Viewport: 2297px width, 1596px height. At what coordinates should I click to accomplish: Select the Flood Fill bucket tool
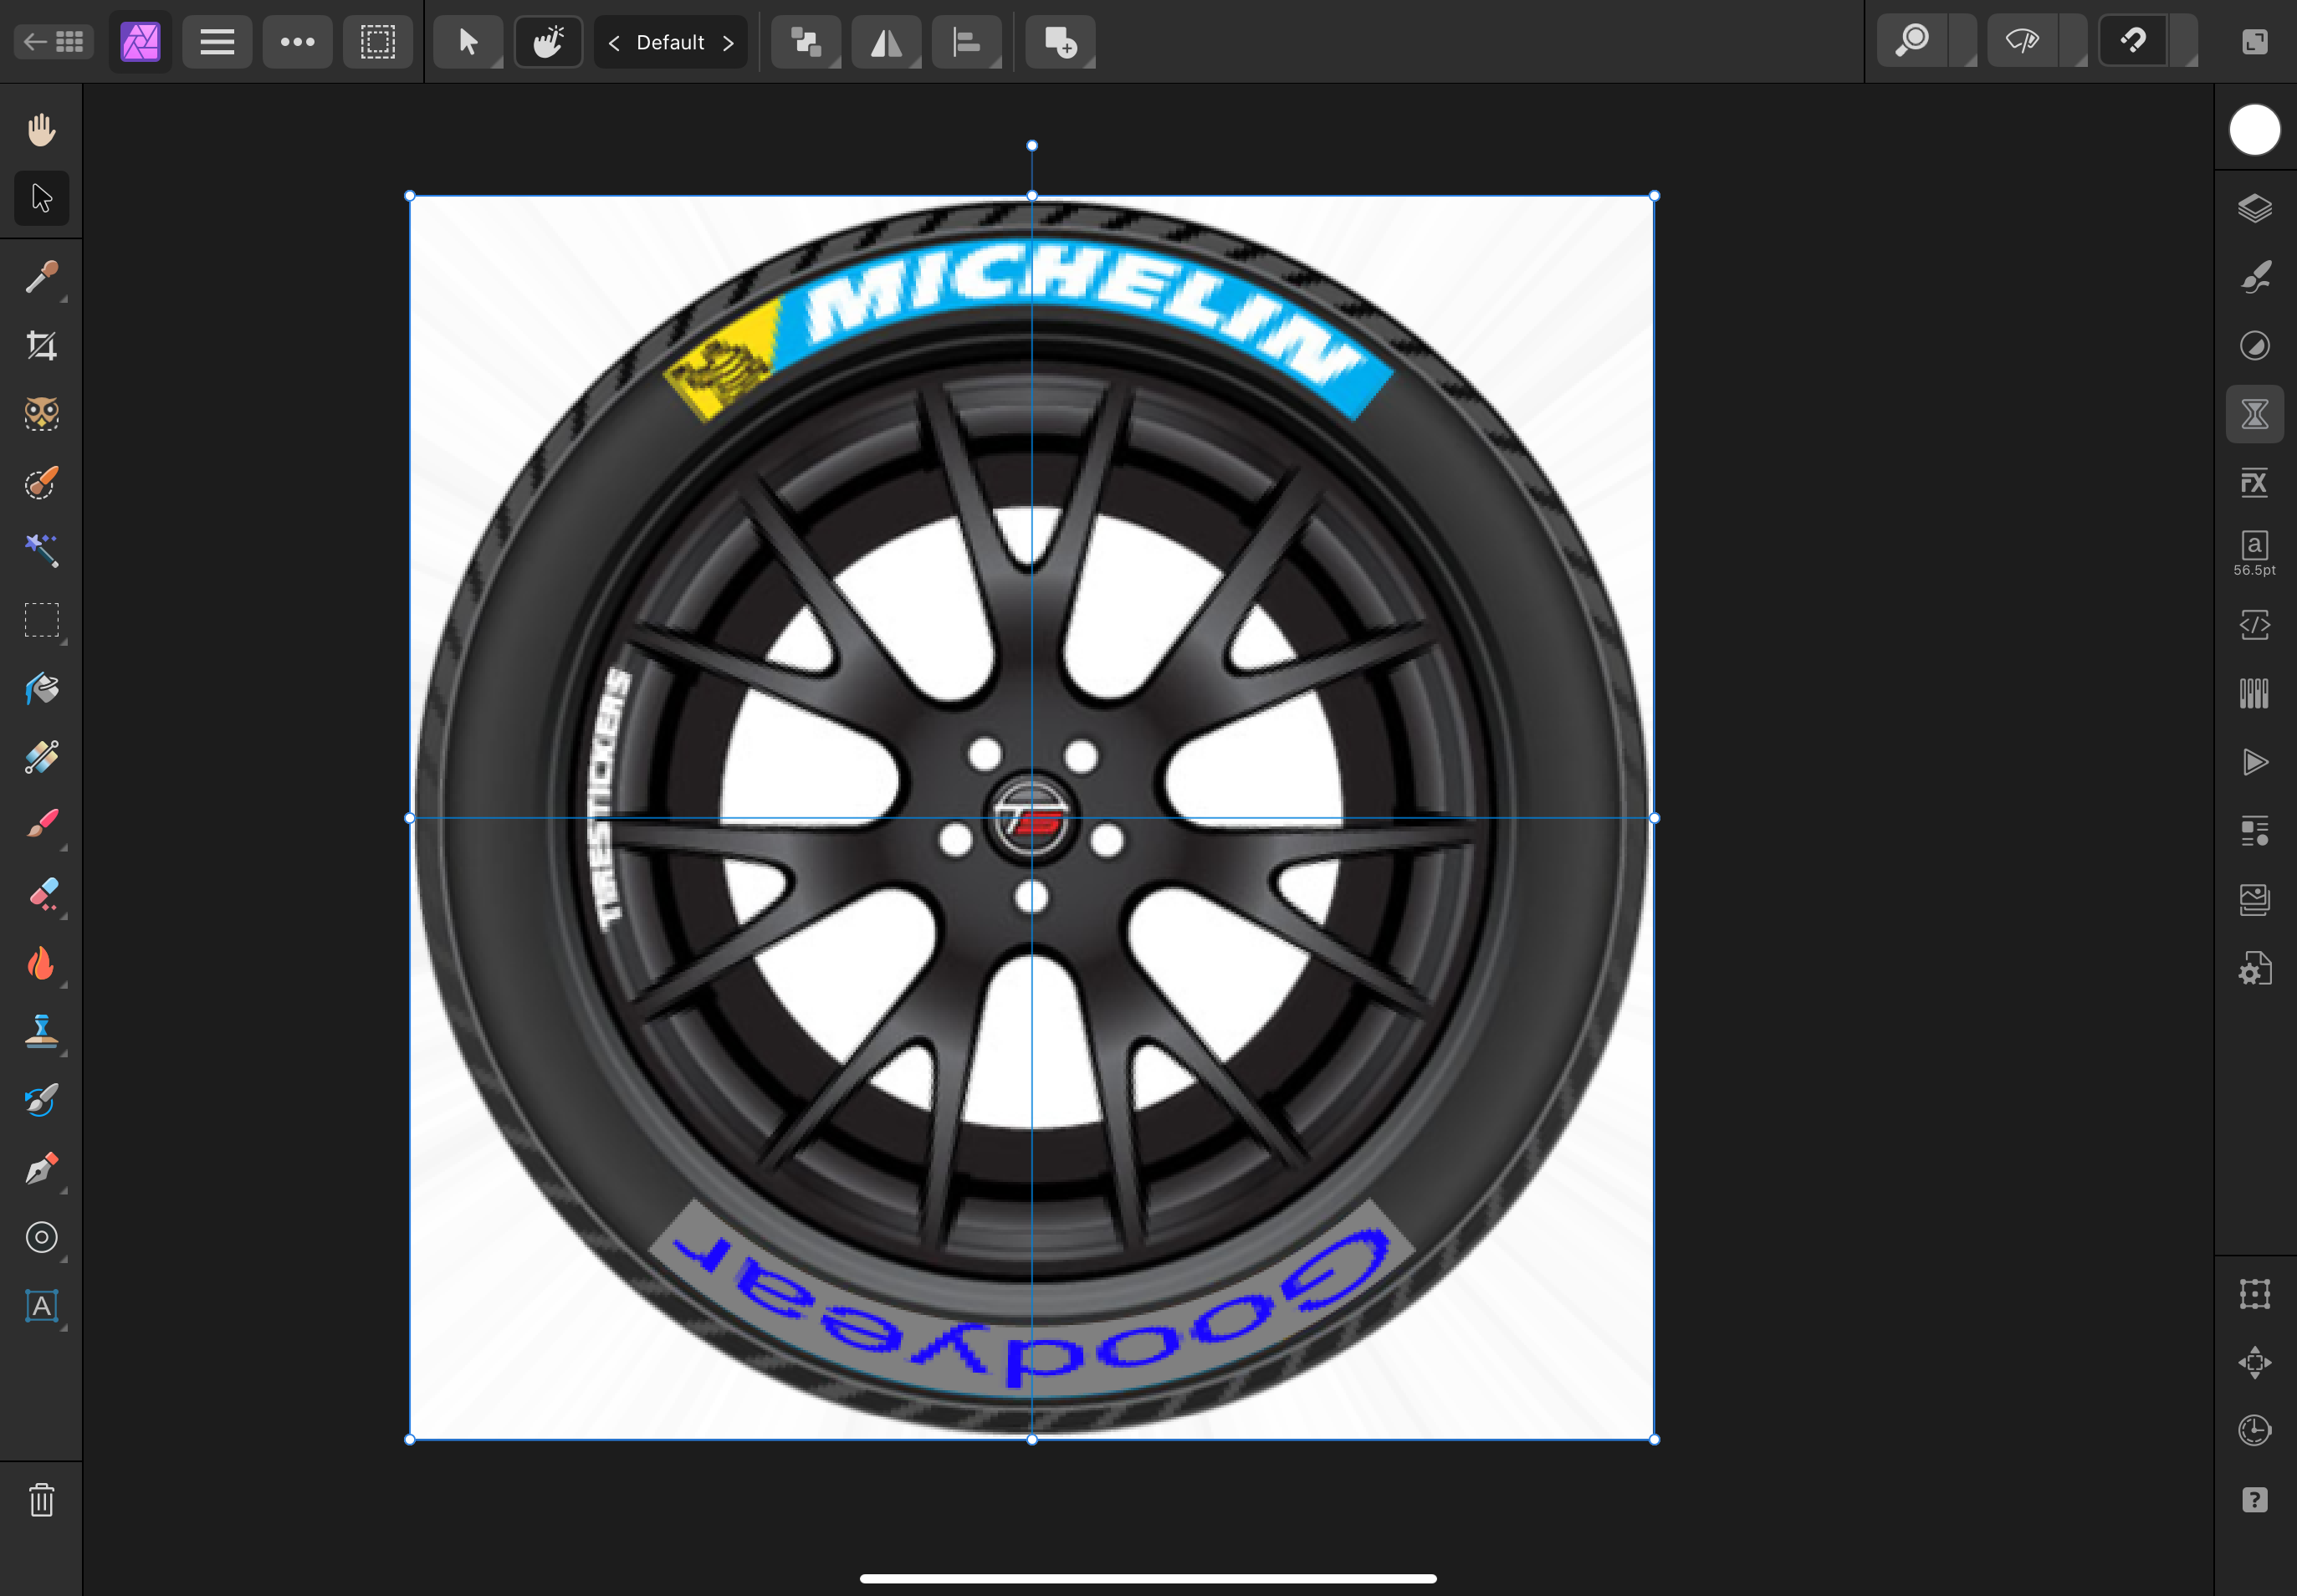[x=41, y=689]
